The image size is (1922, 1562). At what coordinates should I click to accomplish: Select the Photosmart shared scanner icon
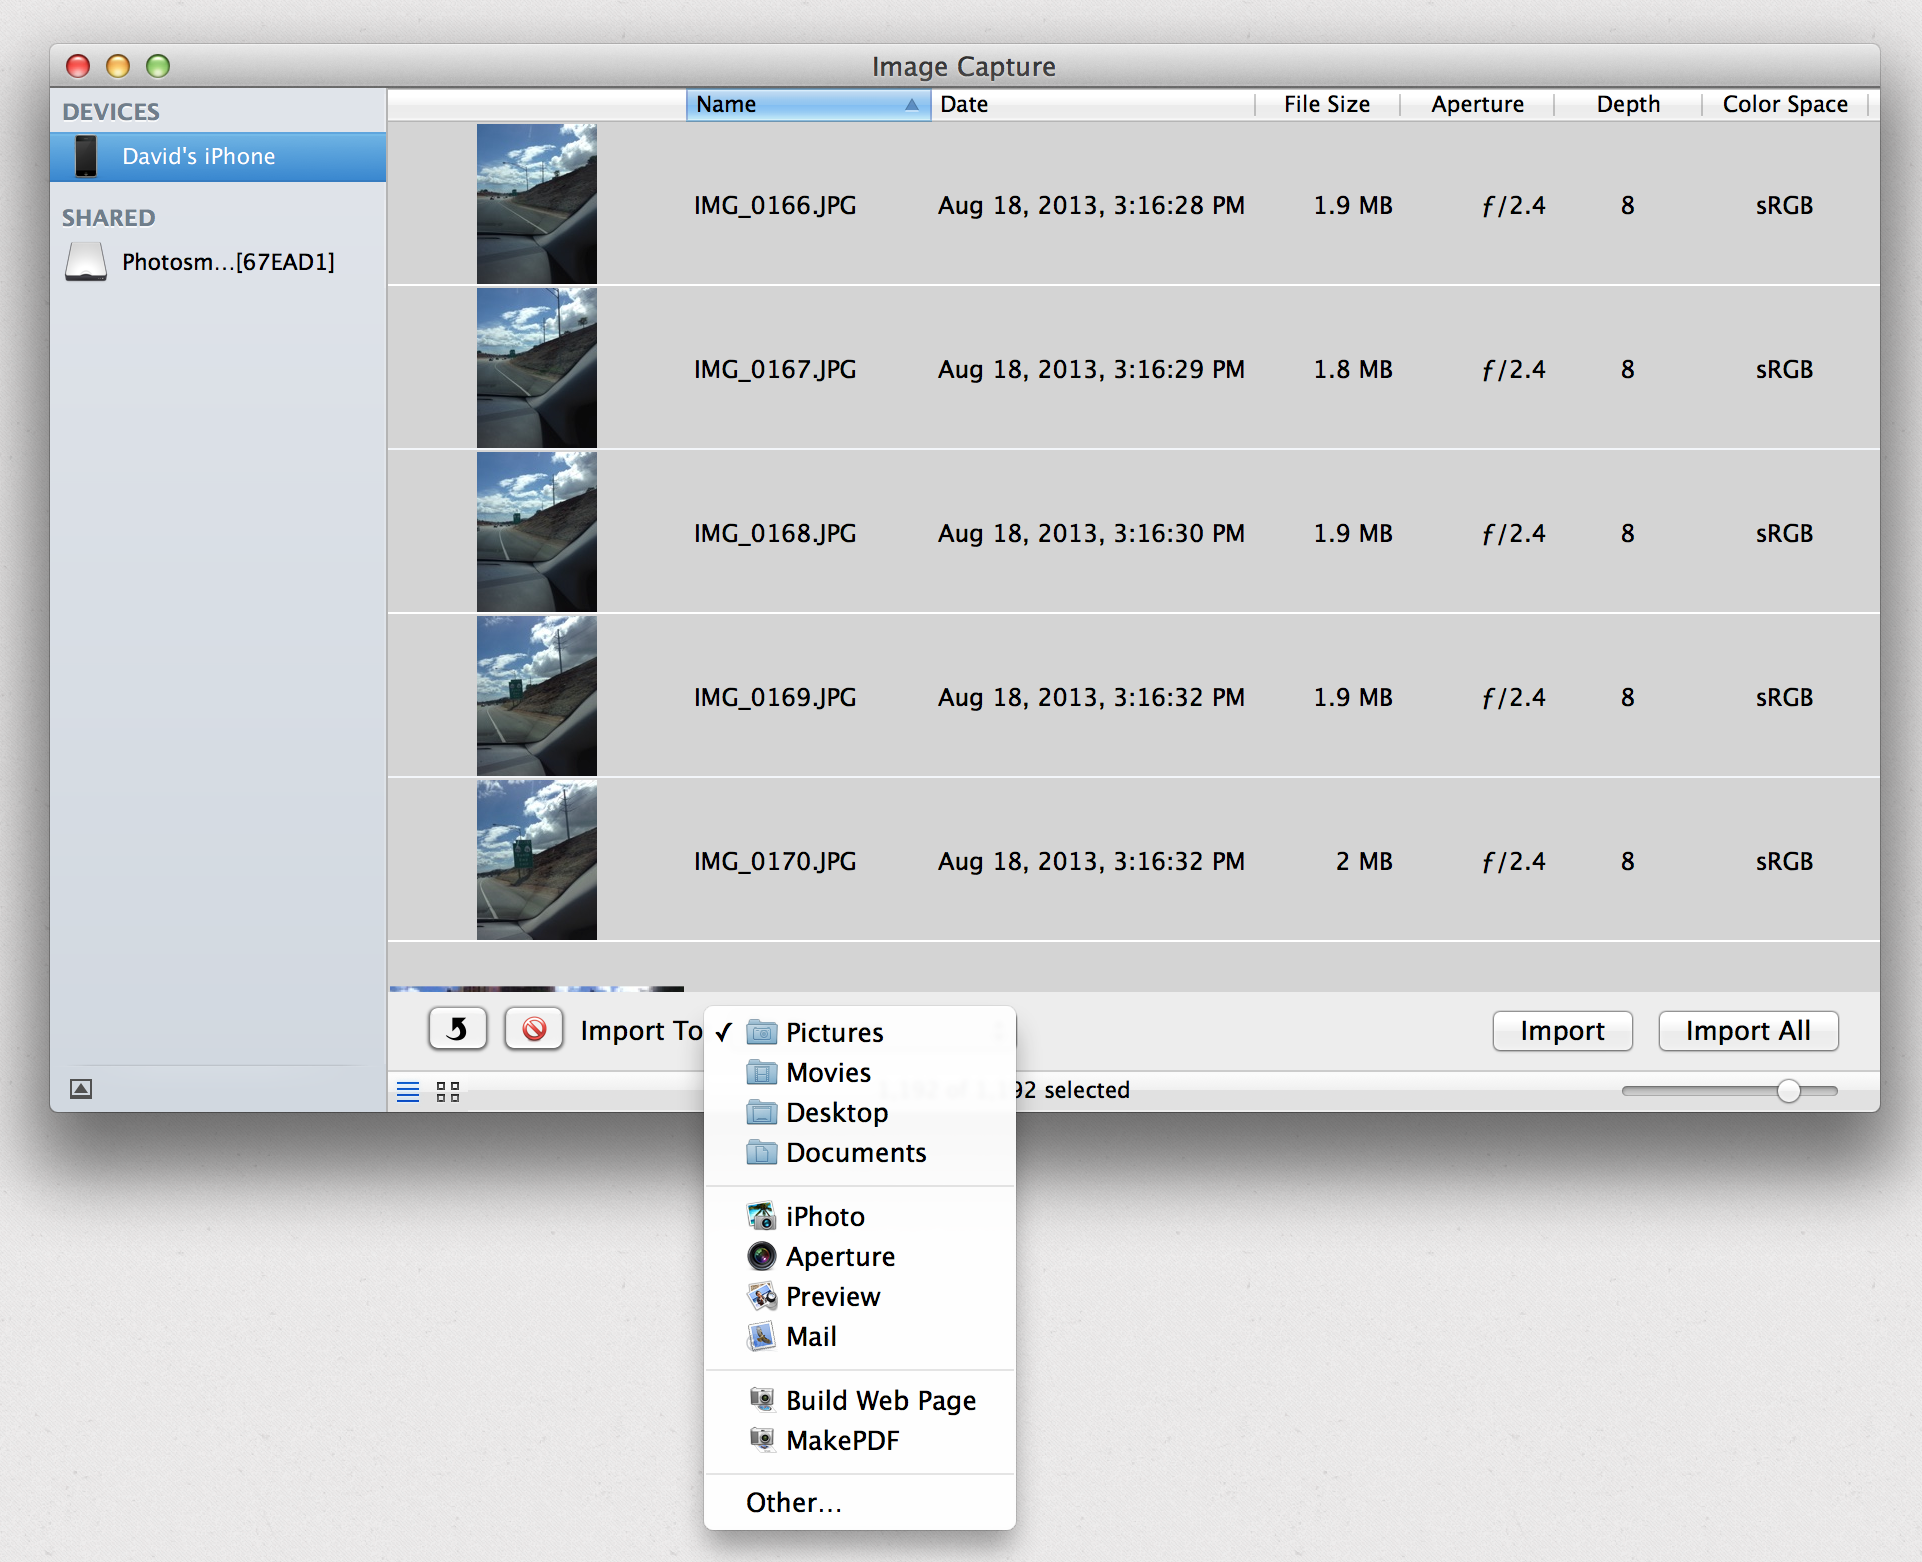click(86, 262)
